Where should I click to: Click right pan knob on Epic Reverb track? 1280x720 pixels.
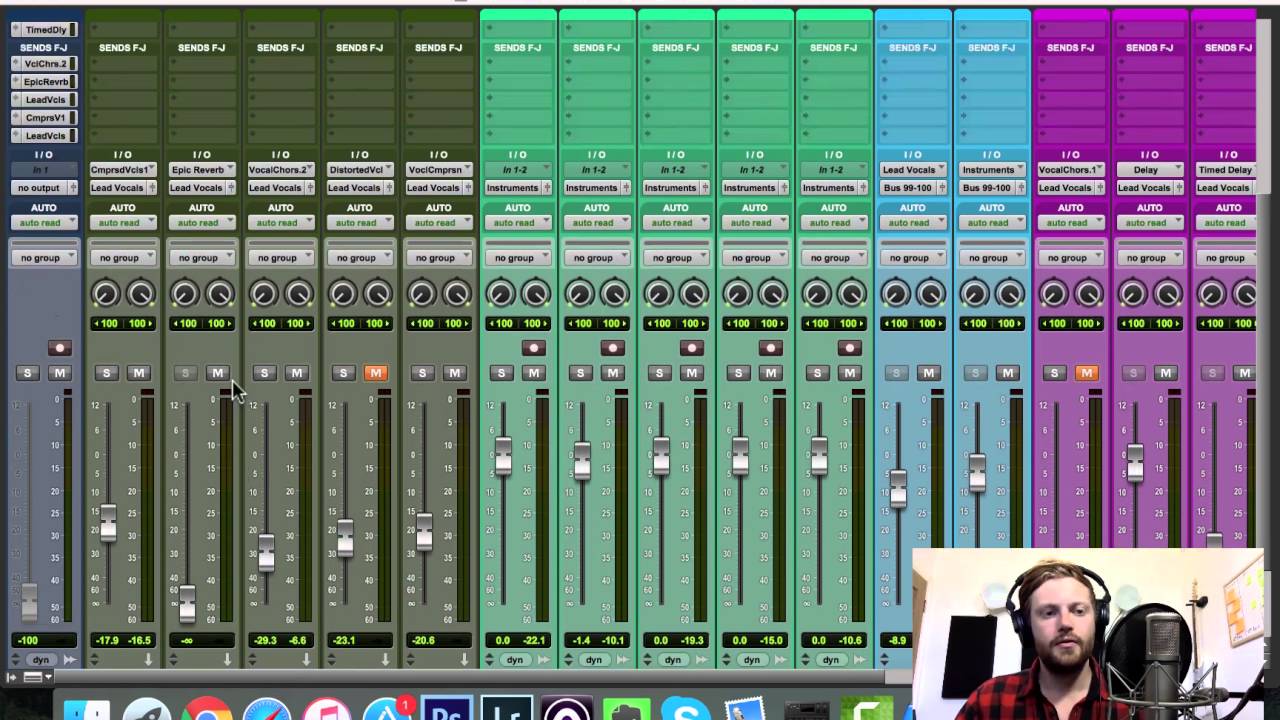point(219,294)
